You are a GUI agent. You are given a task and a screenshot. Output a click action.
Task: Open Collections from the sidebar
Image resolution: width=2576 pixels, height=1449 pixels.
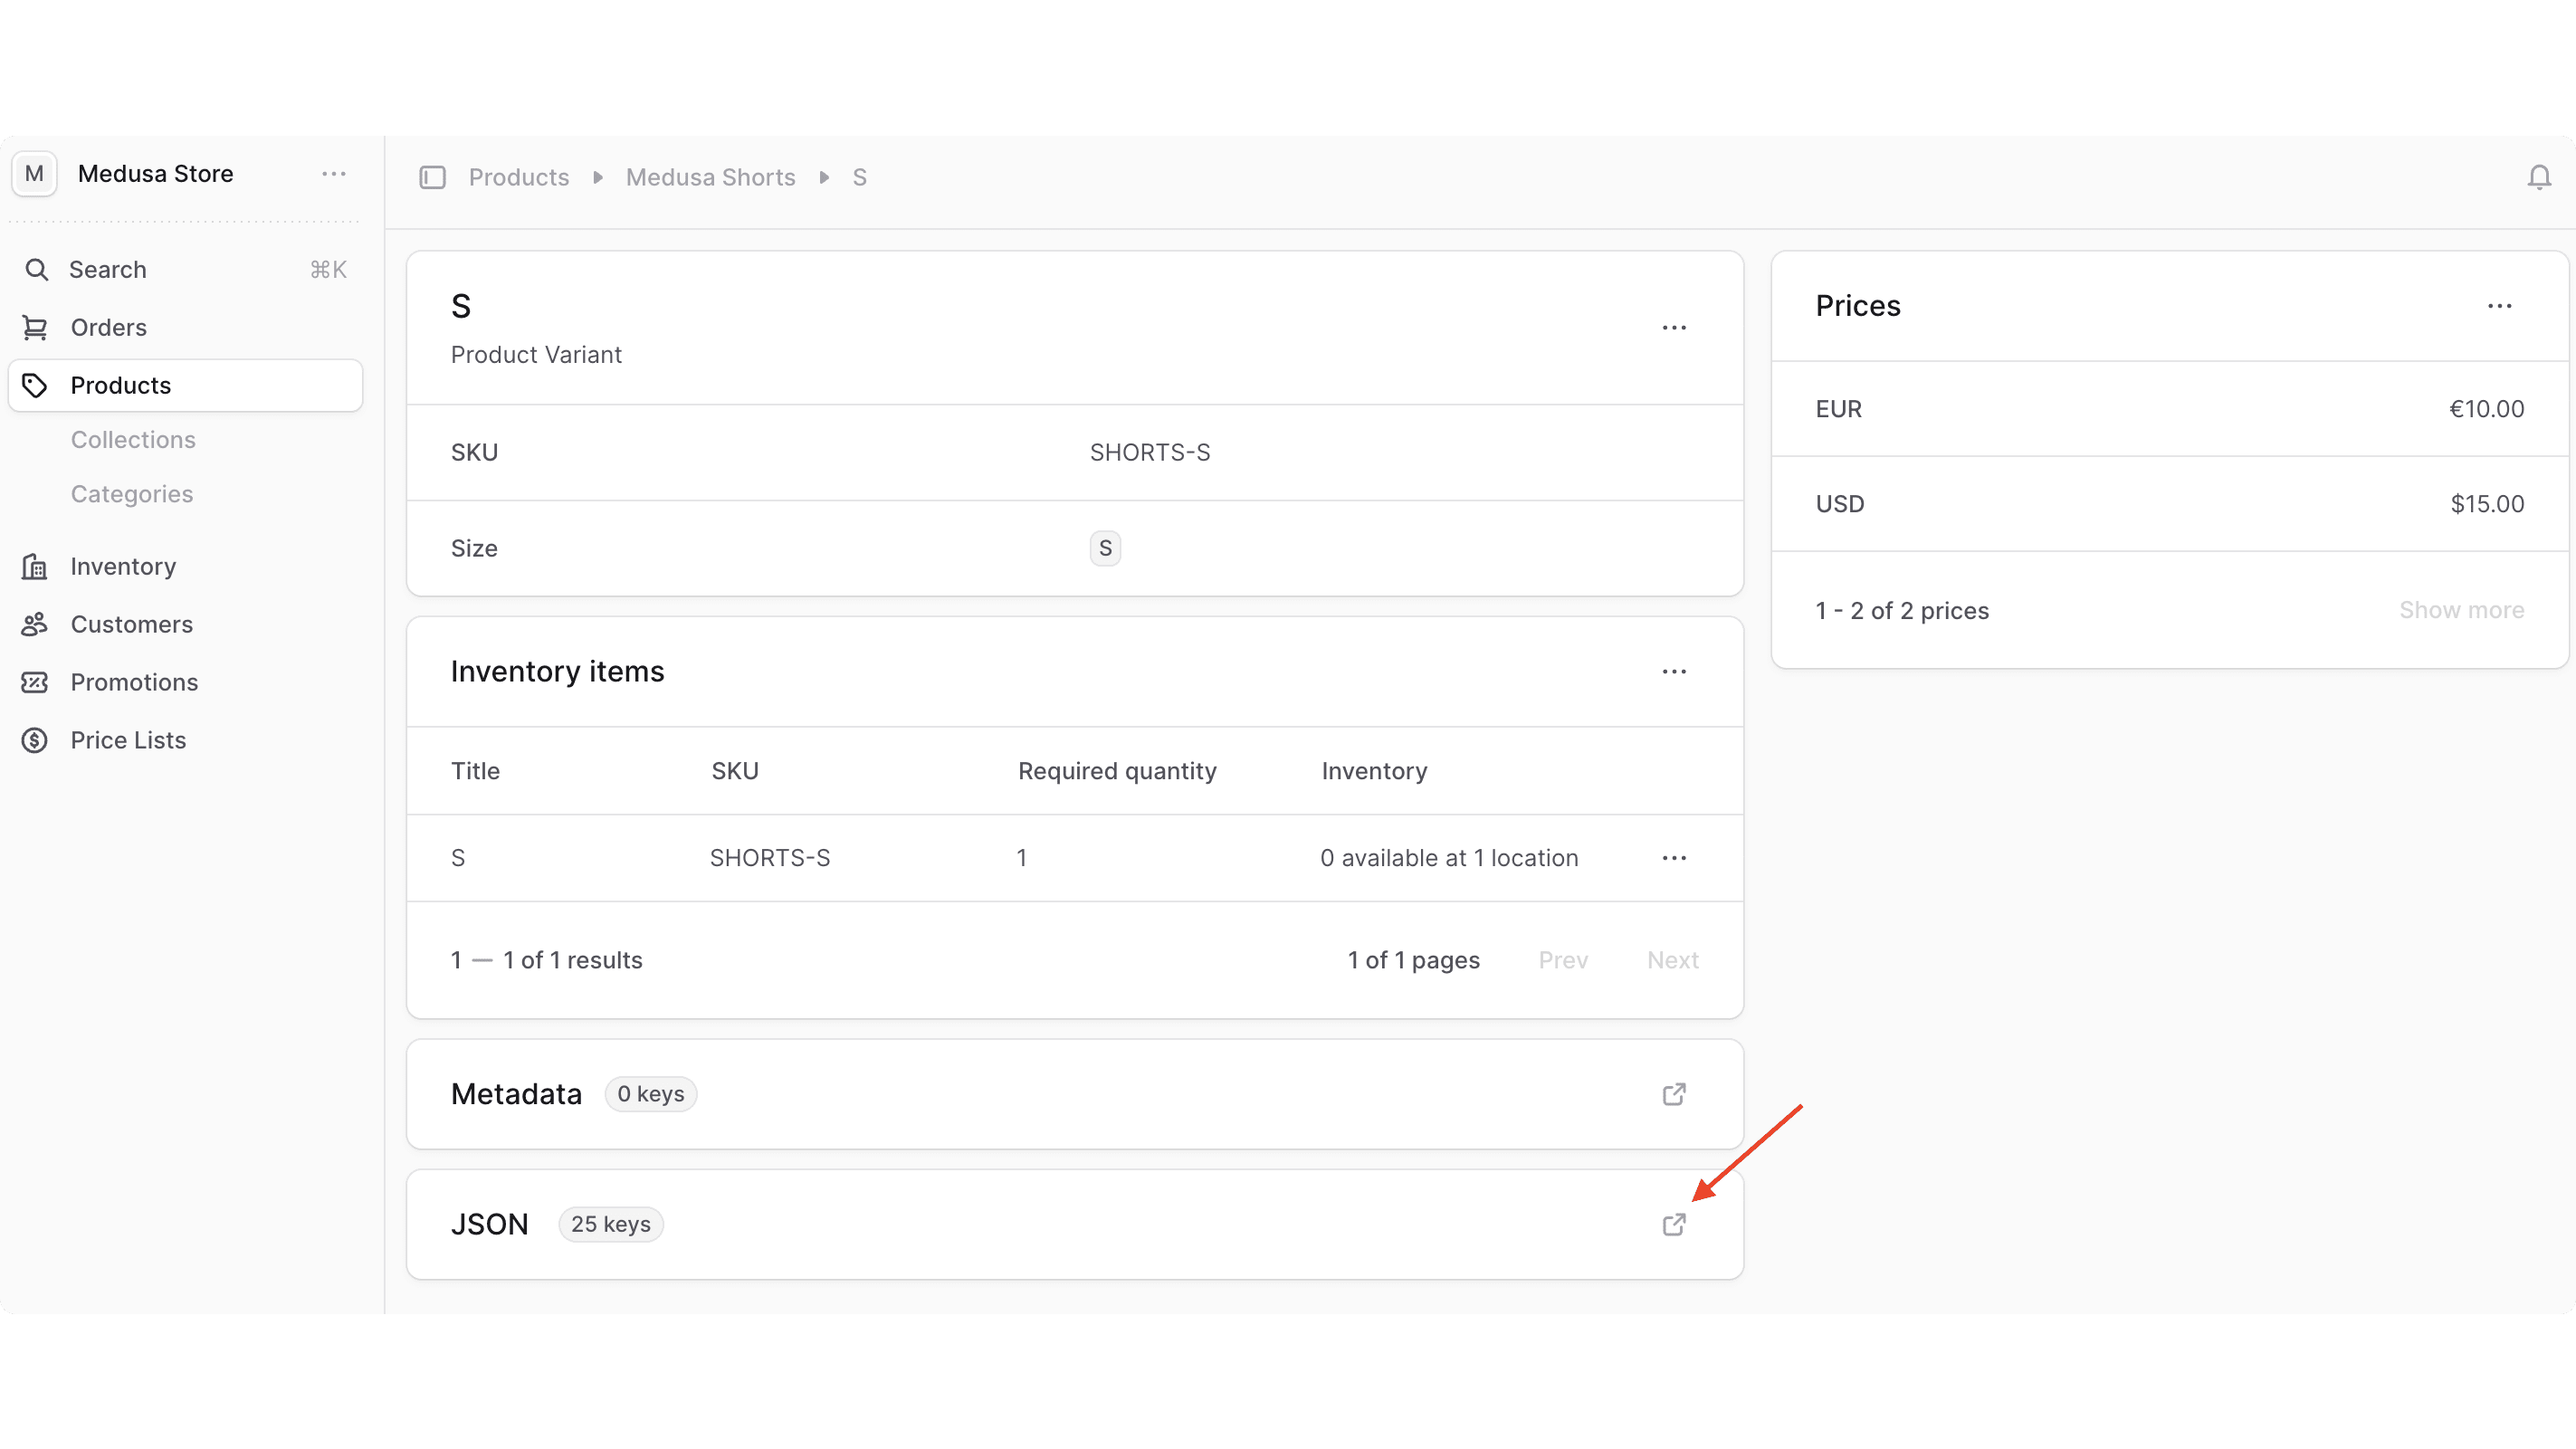tap(133, 439)
